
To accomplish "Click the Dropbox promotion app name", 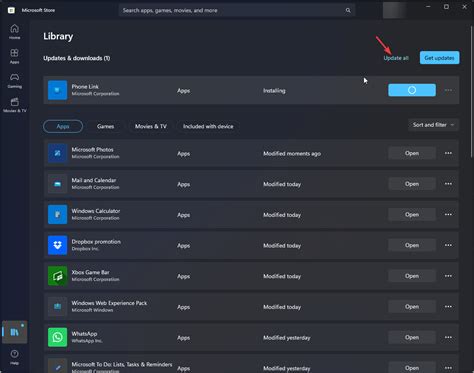I will [96, 242].
